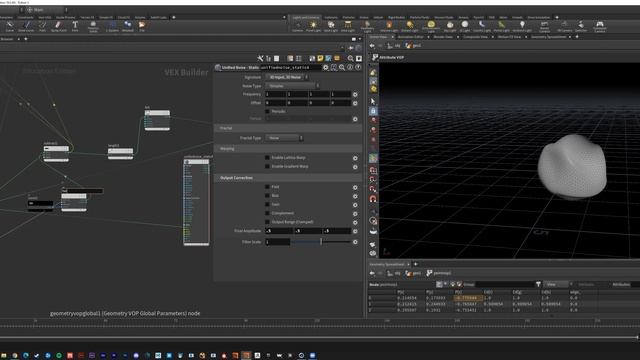640x360 pixels.
Task: Open parameter panel gear menu icon
Action: (x=326, y=67)
